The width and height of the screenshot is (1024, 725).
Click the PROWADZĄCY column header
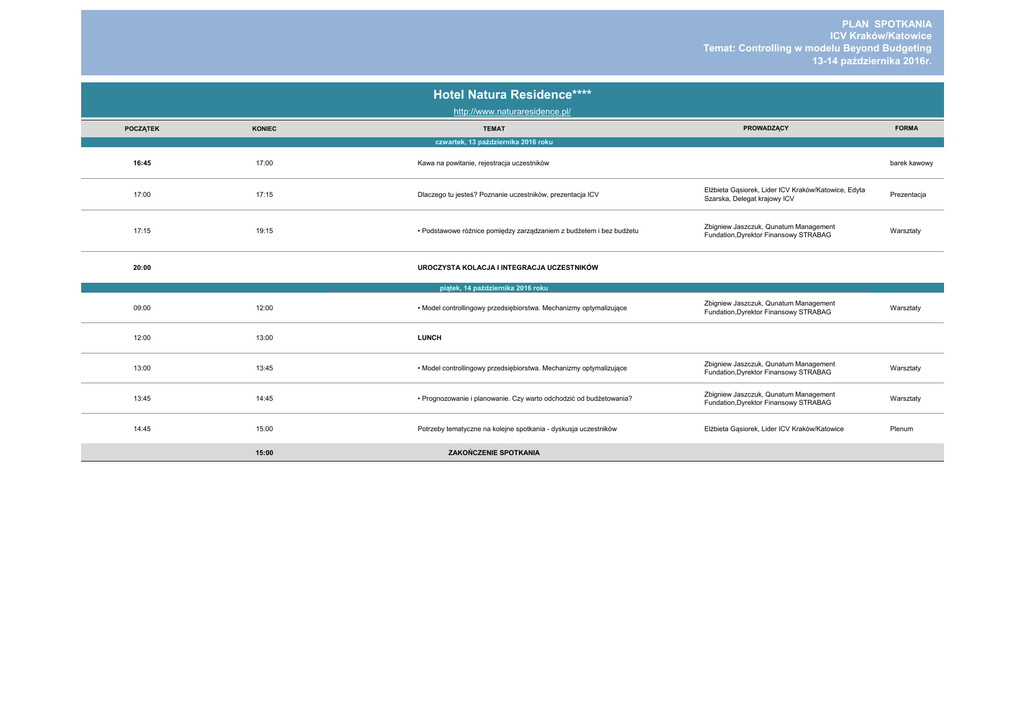[765, 128]
